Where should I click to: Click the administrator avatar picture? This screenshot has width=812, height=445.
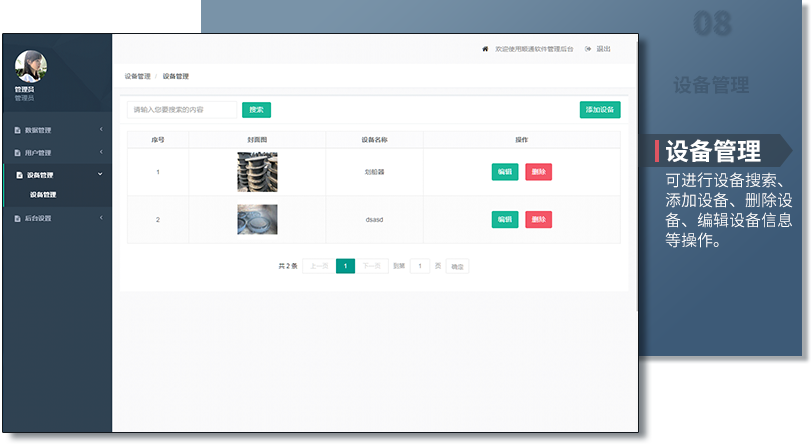(x=30, y=67)
